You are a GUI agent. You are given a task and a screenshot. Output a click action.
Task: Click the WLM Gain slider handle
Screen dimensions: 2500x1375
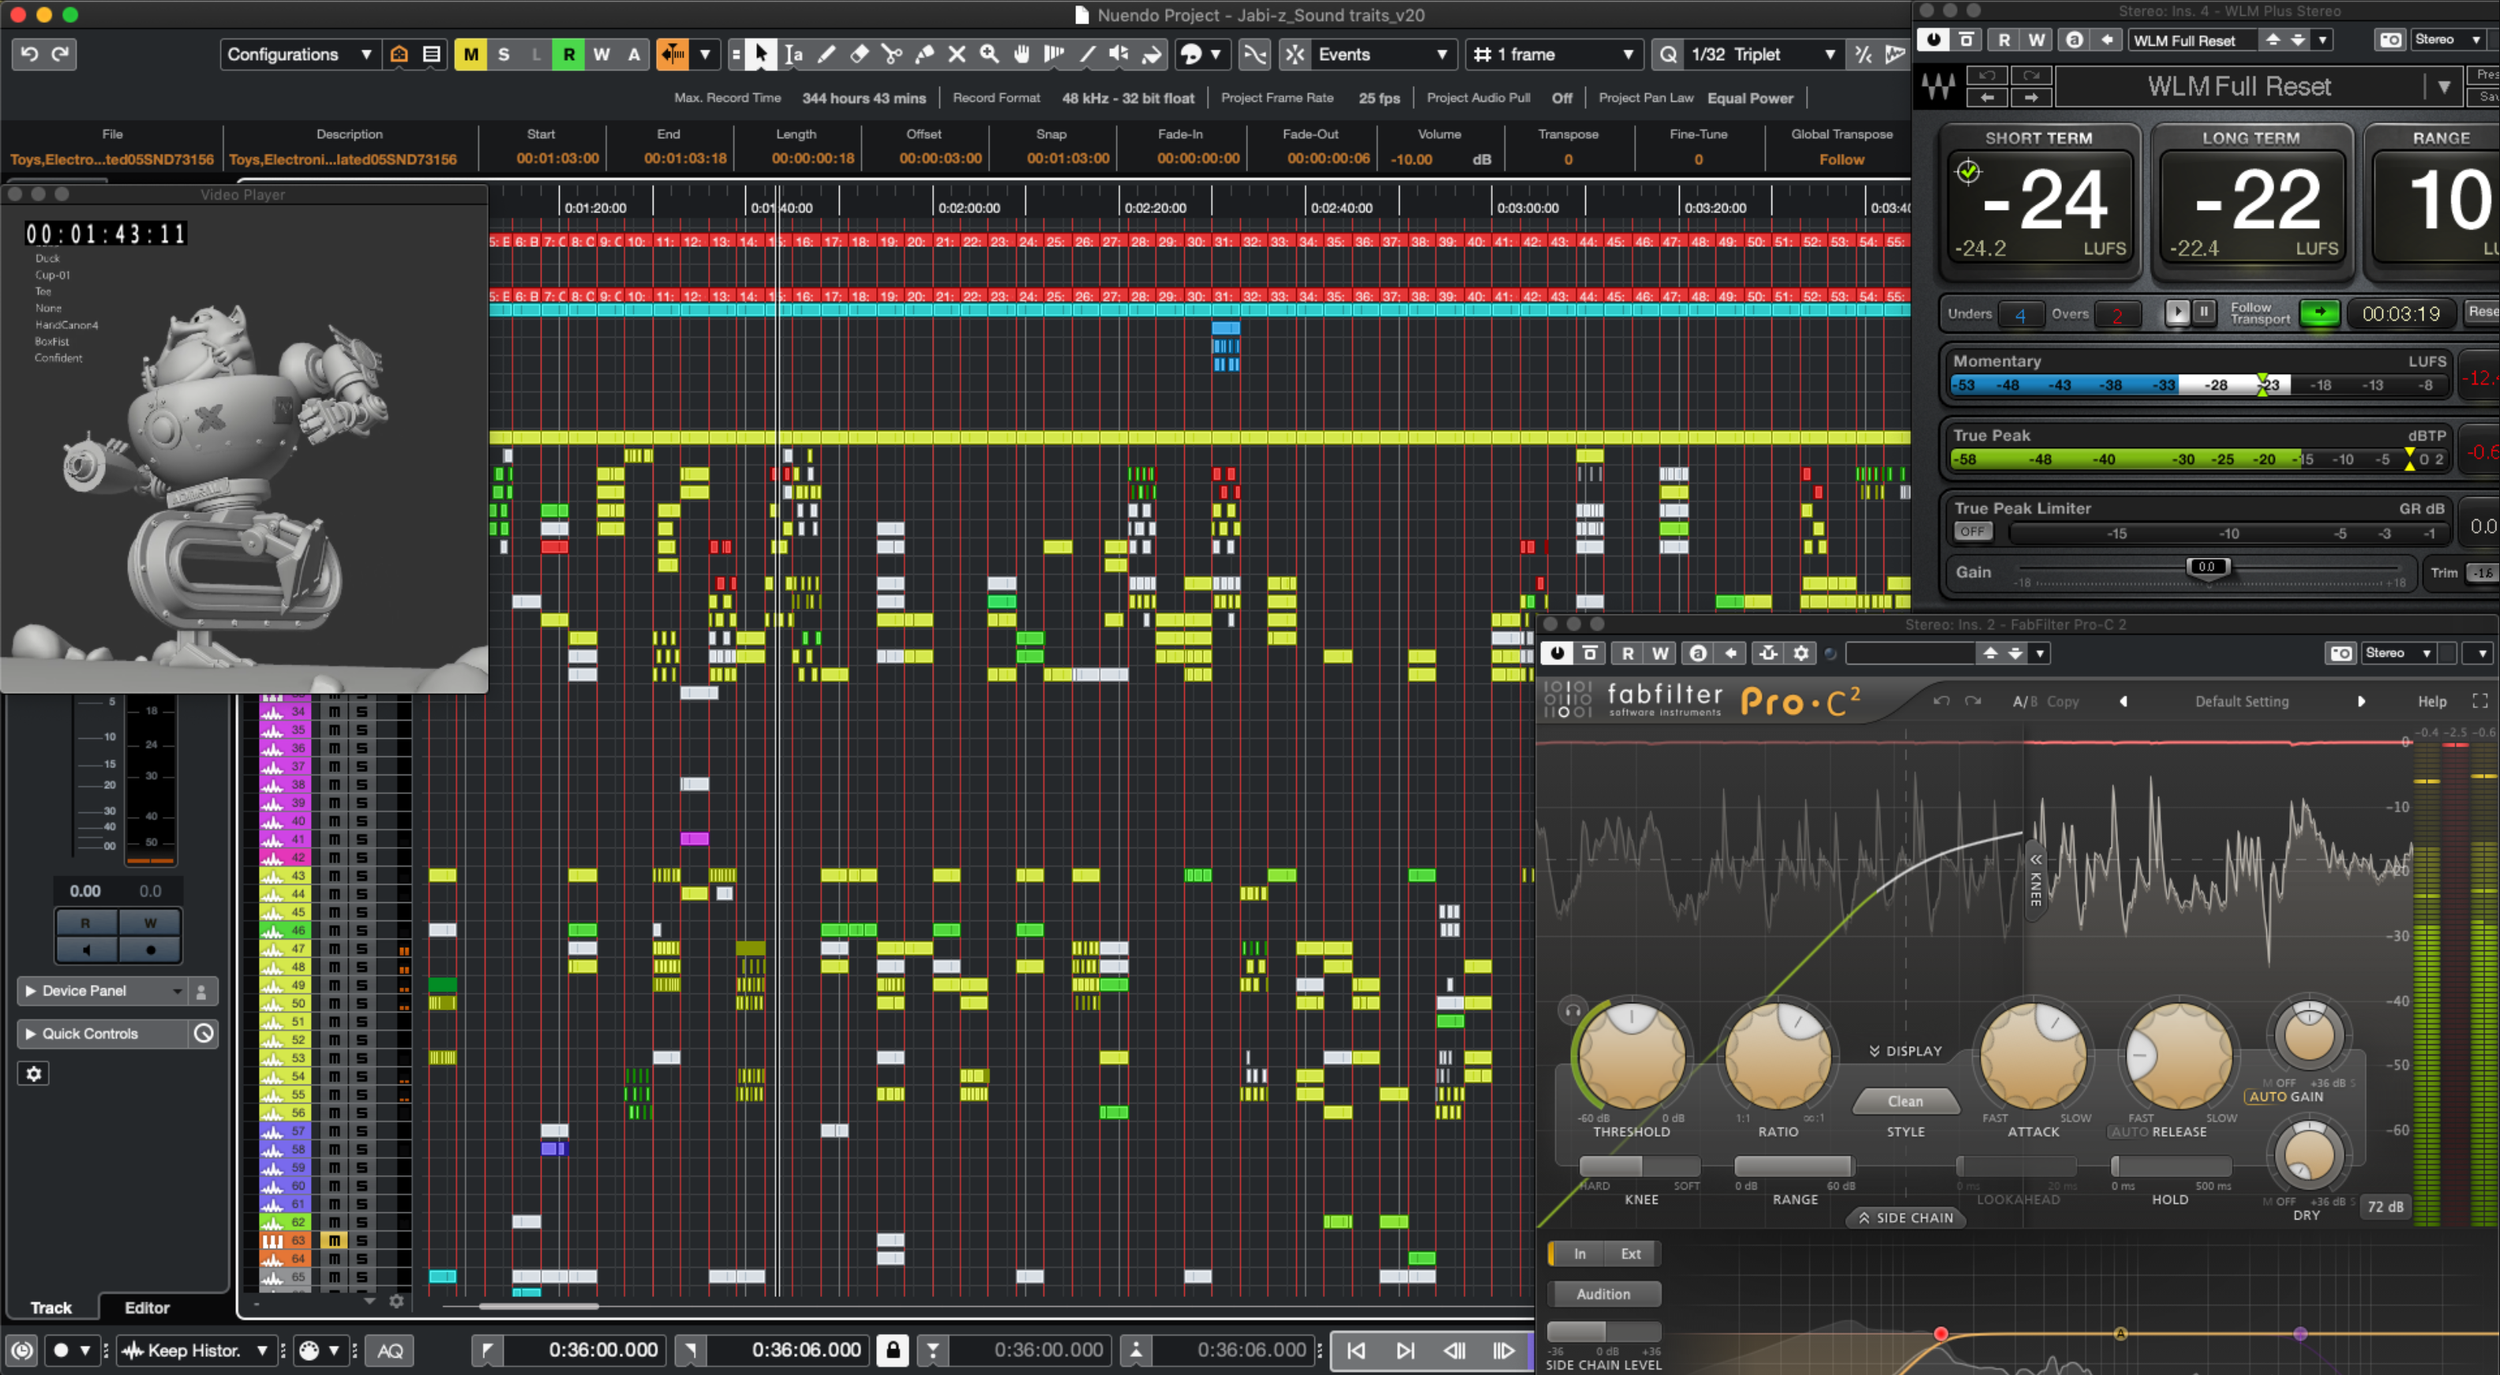pos(2206,567)
